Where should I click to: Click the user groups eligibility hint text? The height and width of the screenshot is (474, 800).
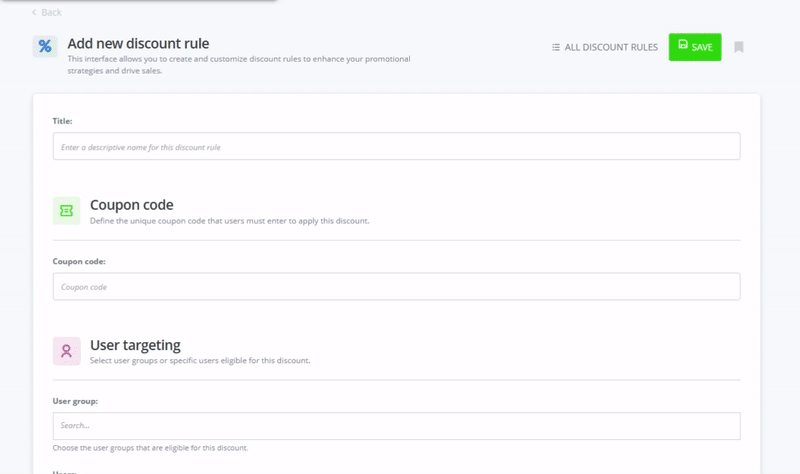(150, 448)
